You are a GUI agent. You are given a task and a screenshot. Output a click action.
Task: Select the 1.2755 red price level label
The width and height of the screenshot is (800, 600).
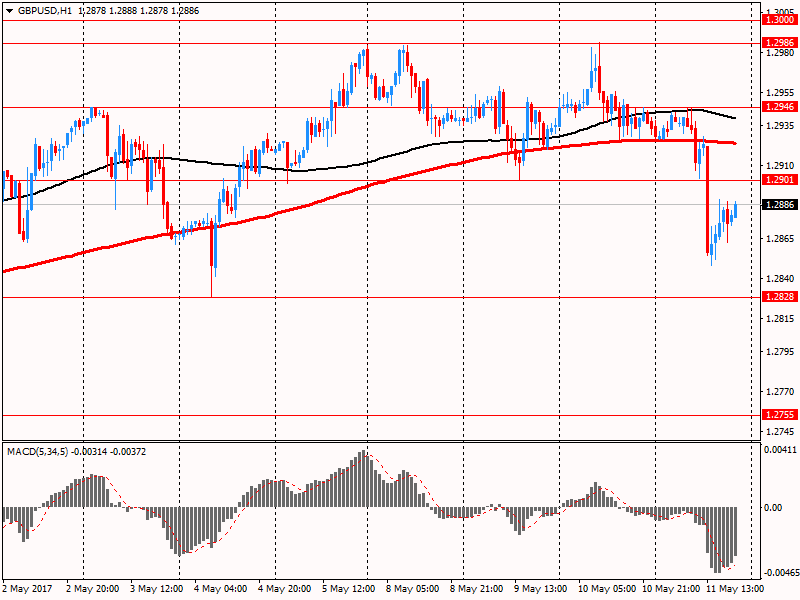click(x=781, y=415)
